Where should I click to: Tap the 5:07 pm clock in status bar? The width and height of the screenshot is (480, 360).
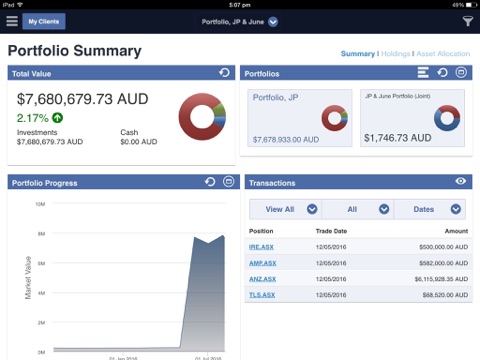point(240,5)
